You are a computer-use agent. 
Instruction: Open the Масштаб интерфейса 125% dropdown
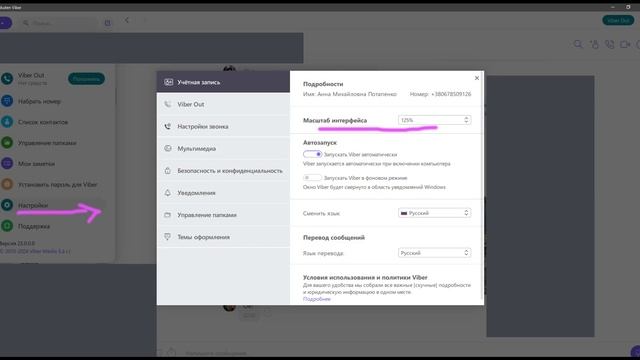(434, 120)
